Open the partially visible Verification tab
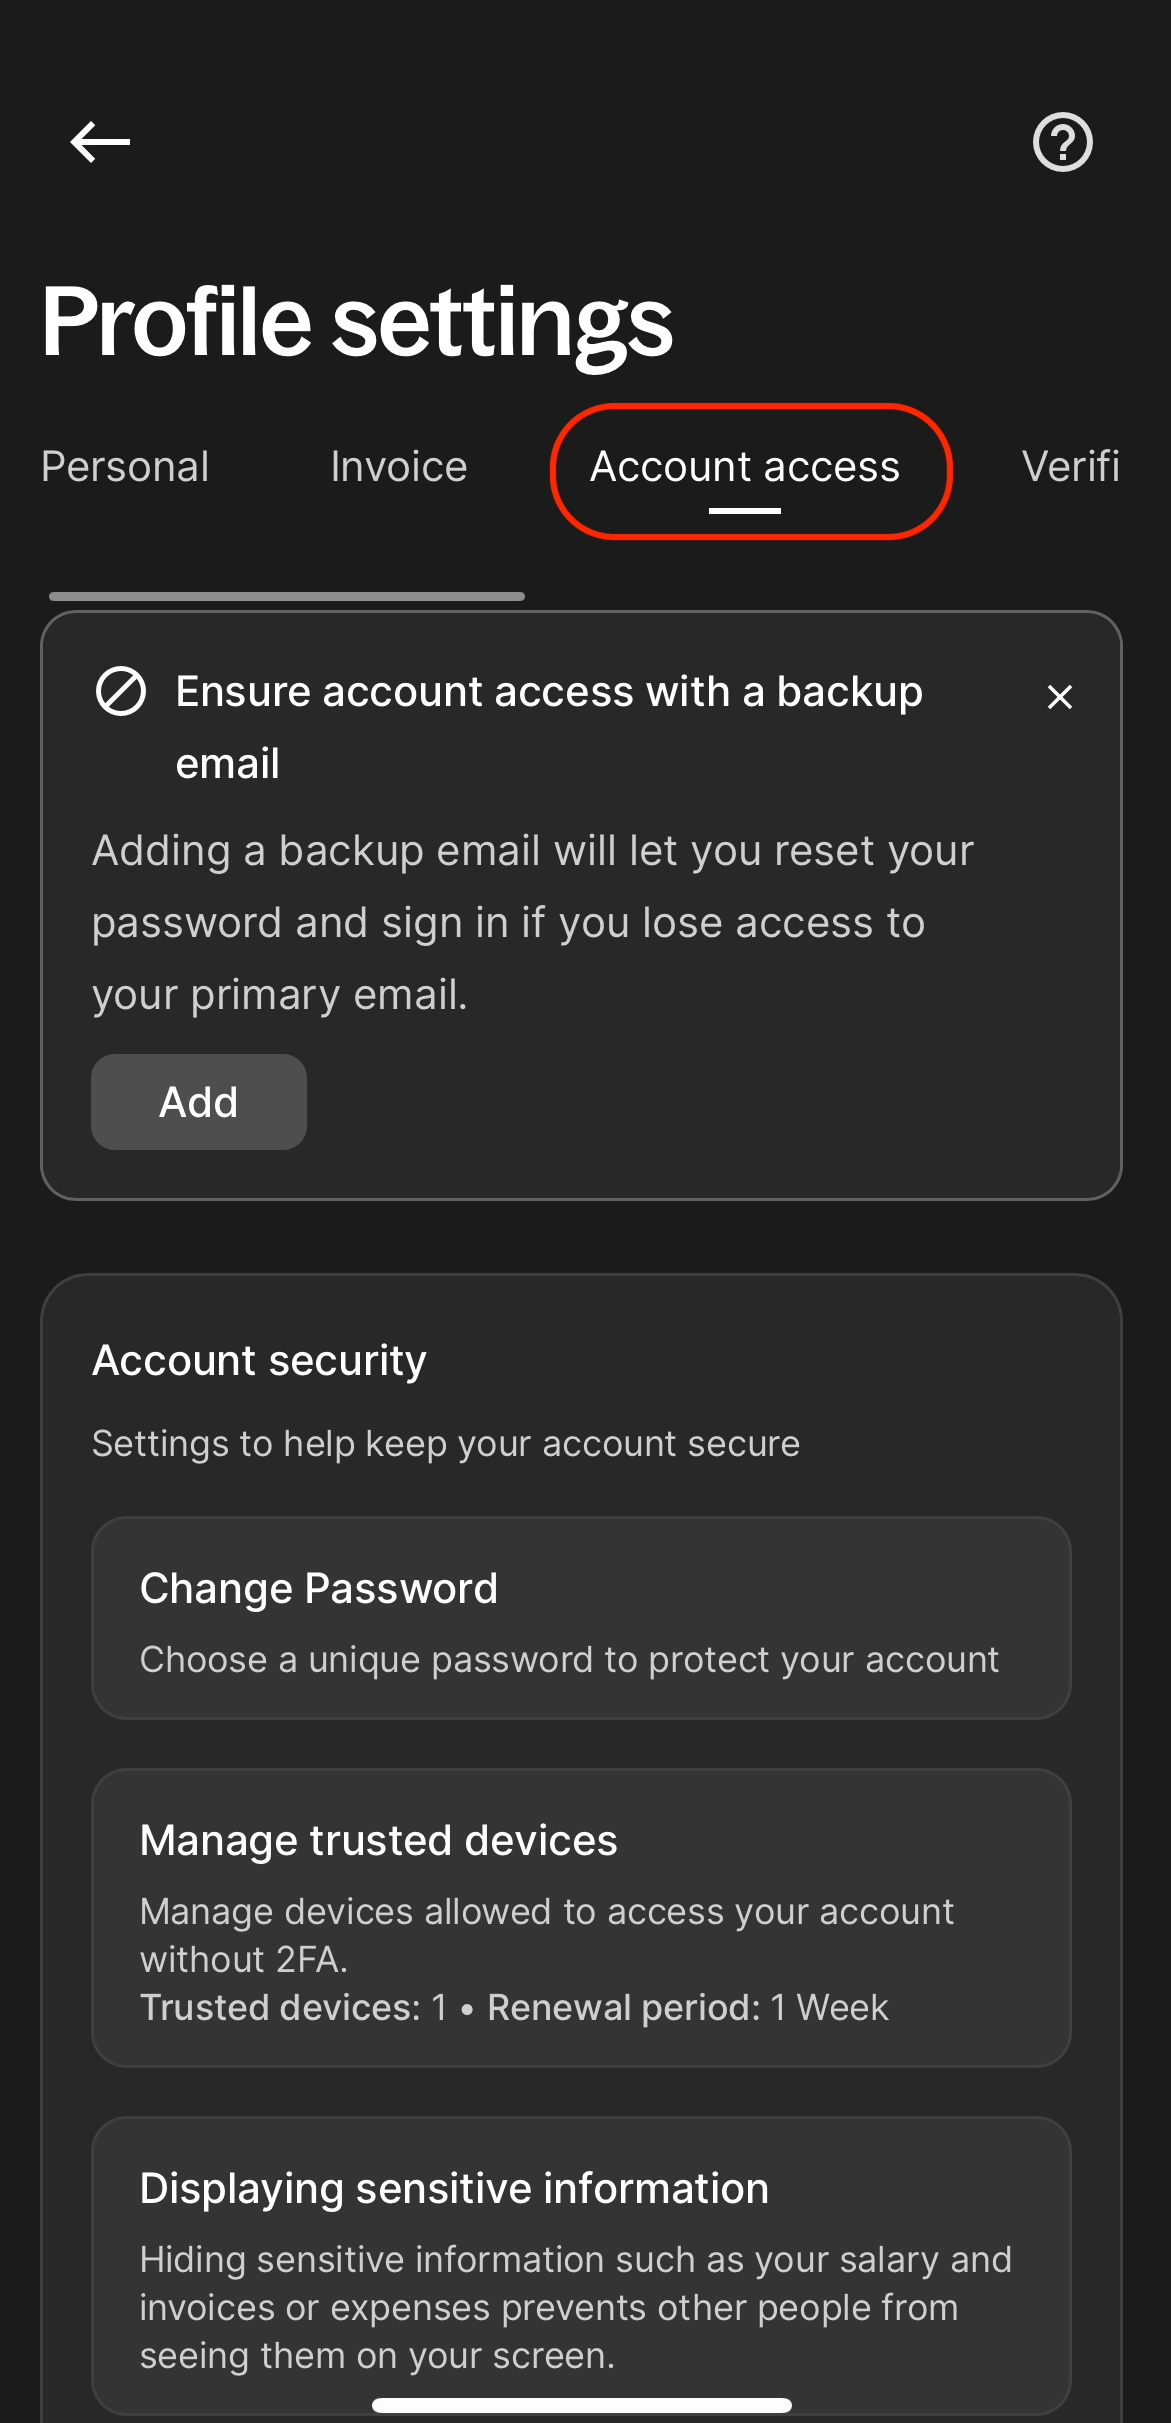This screenshot has height=2423, width=1171. coord(1070,467)
